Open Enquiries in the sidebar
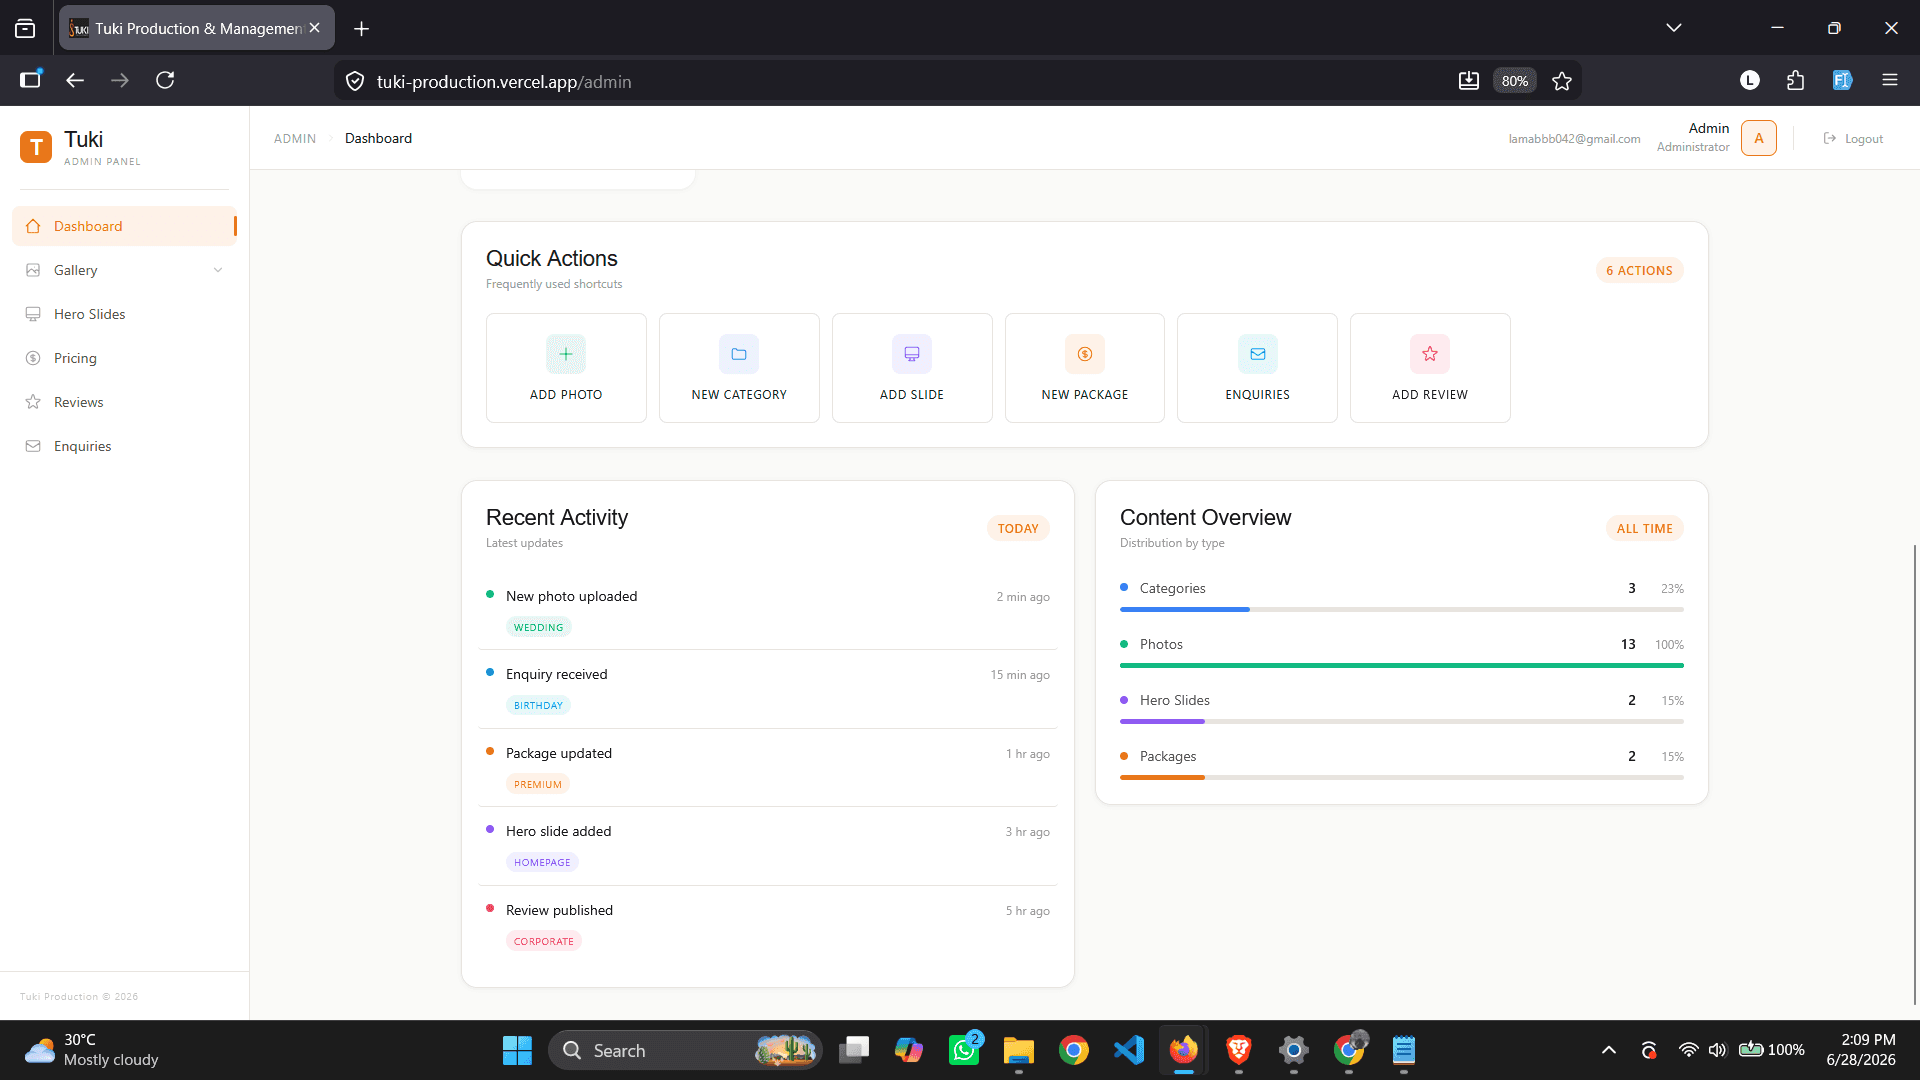1920x1080 pixels. (x=124, y=446)
